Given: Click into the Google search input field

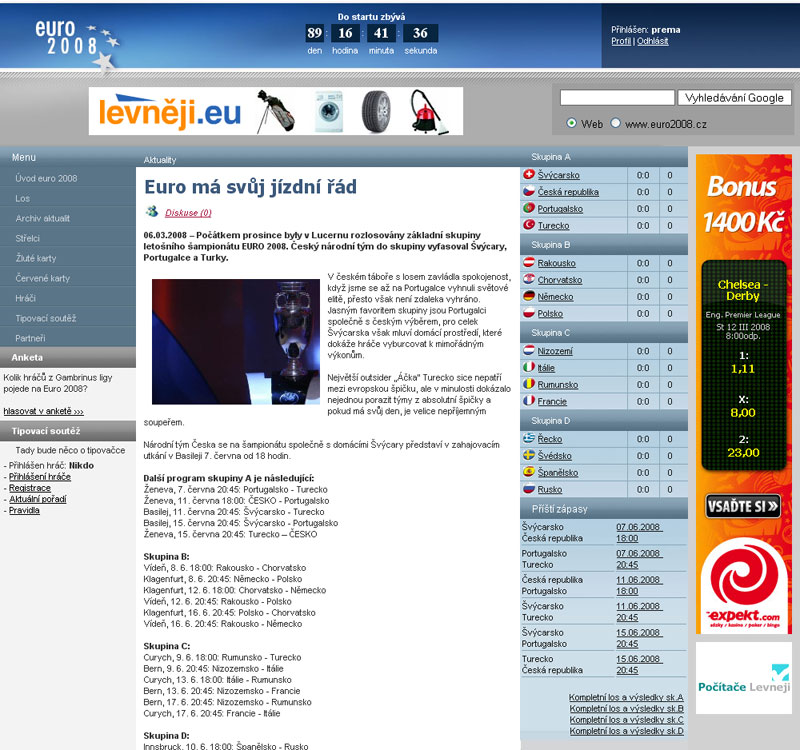Looking at the screenshot, I should (x=617, y=97).
